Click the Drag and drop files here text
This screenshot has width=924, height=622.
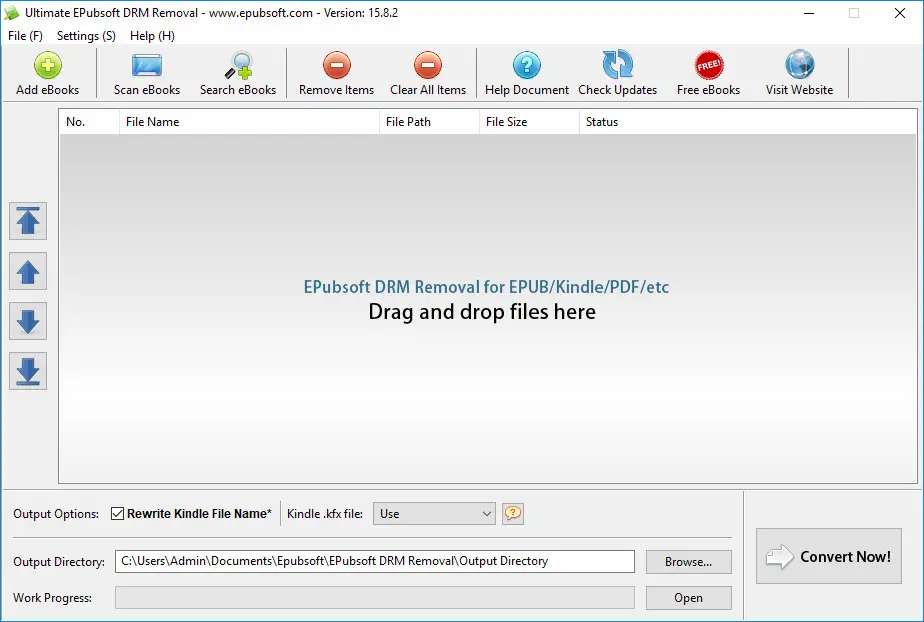click(x=482, y=312)
